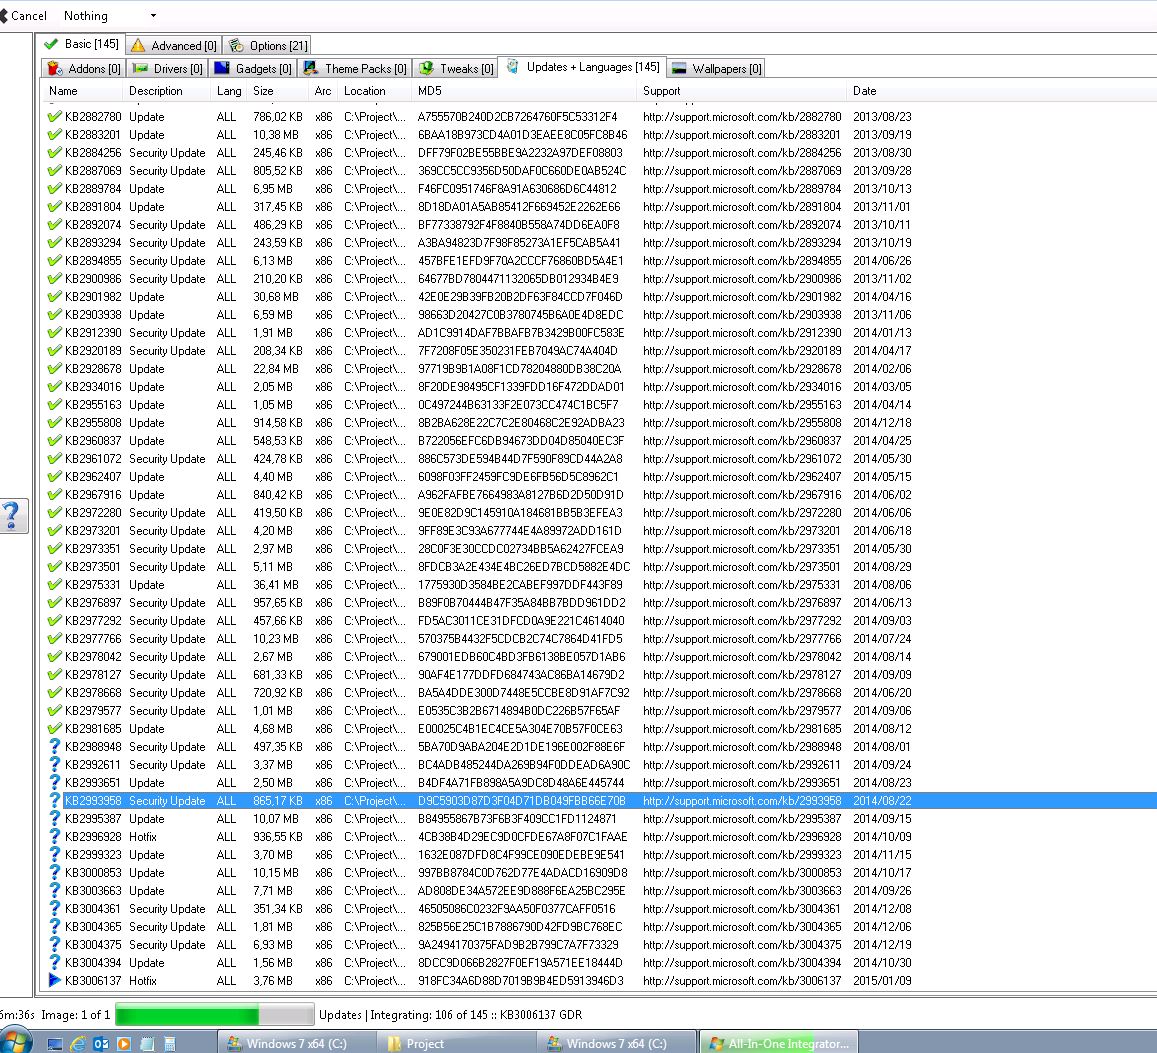Screen dimensions: 1157x1053
Task: Open the Gadgets [0] tab
Action: coord(253,69)
